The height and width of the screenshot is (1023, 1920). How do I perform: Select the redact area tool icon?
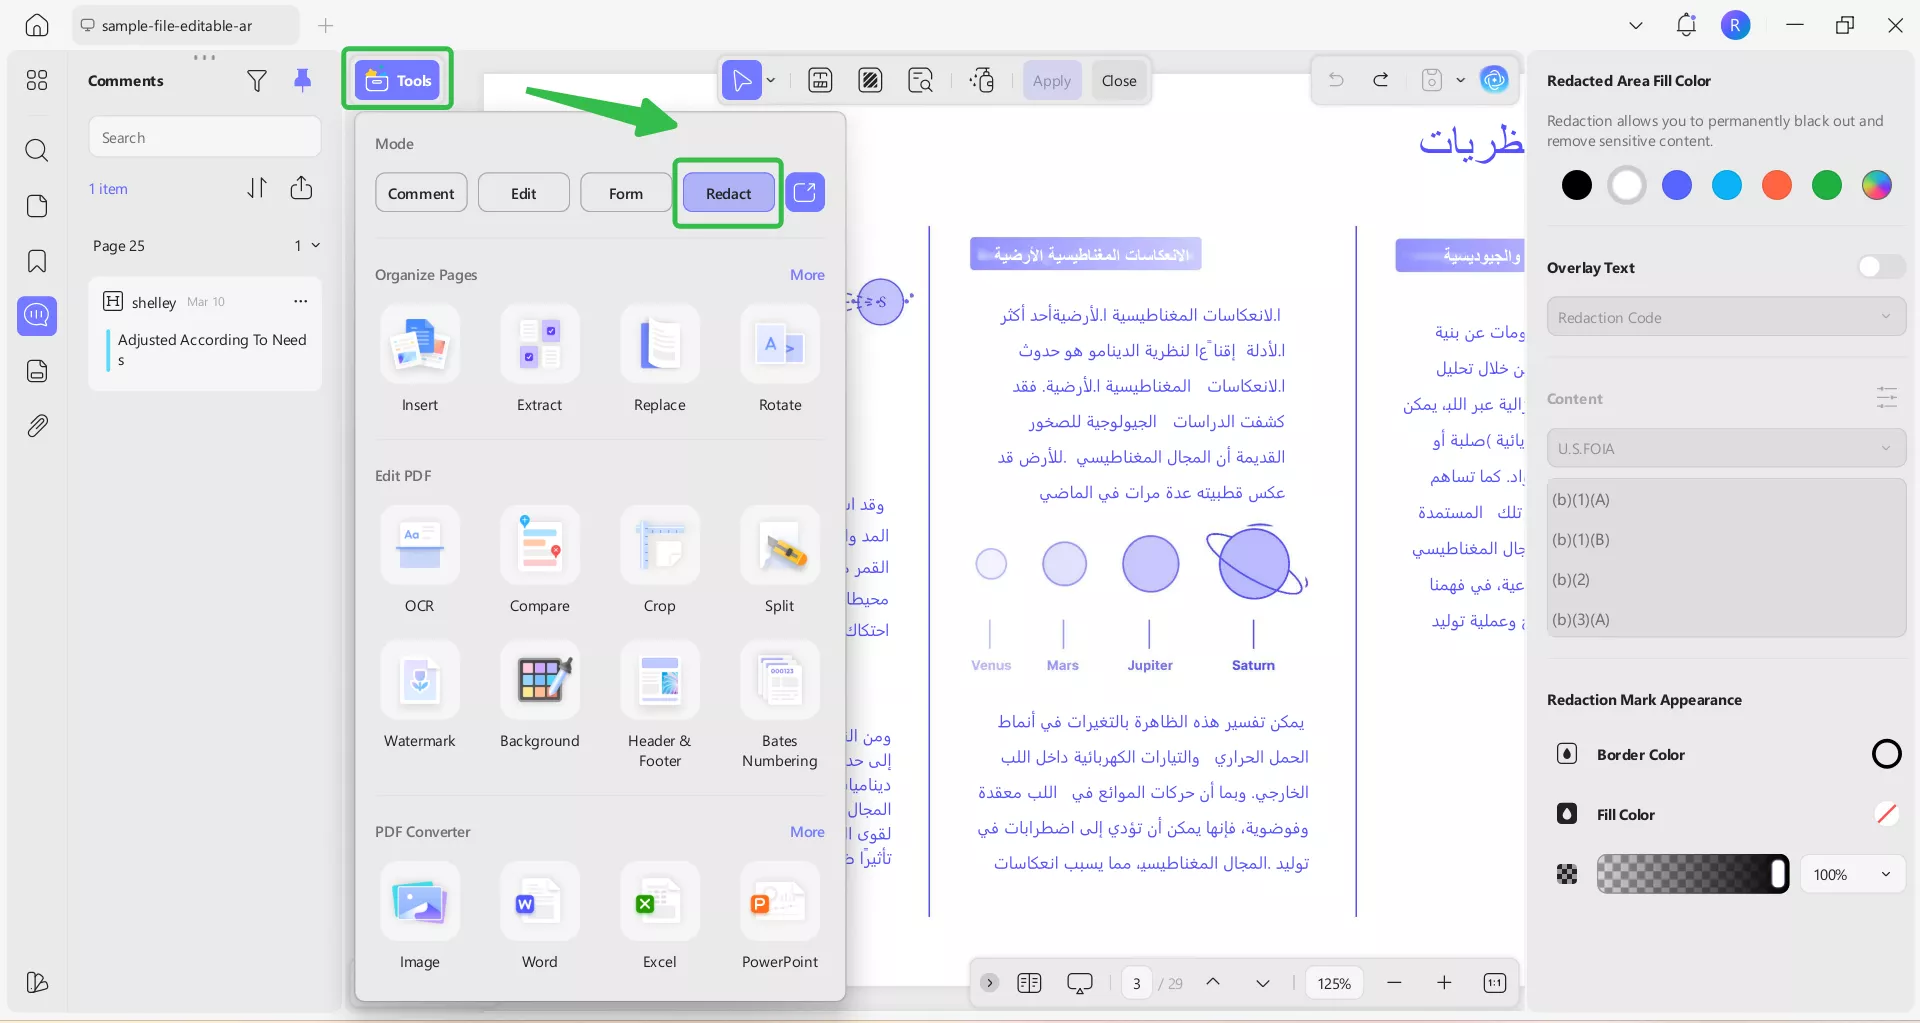pyautogui.click(x=871, y=80)
